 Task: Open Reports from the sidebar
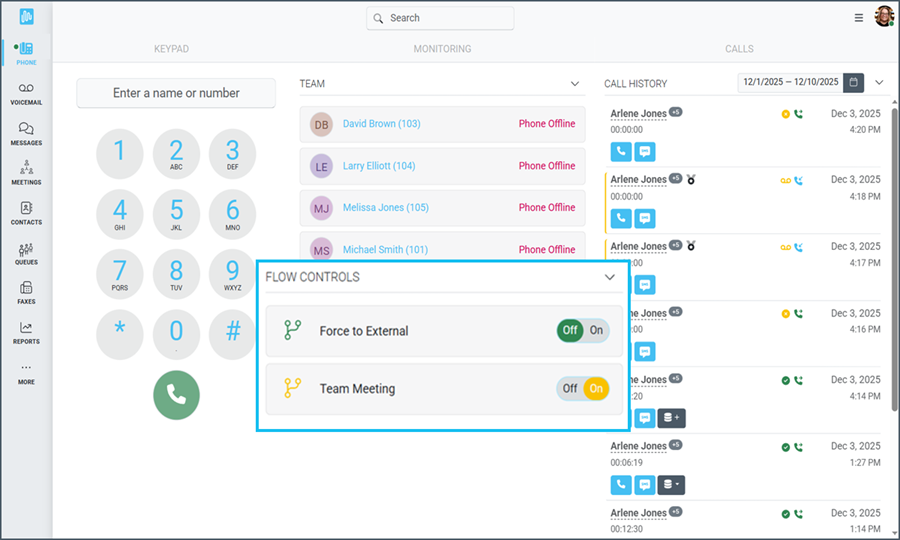click(26, 332)
